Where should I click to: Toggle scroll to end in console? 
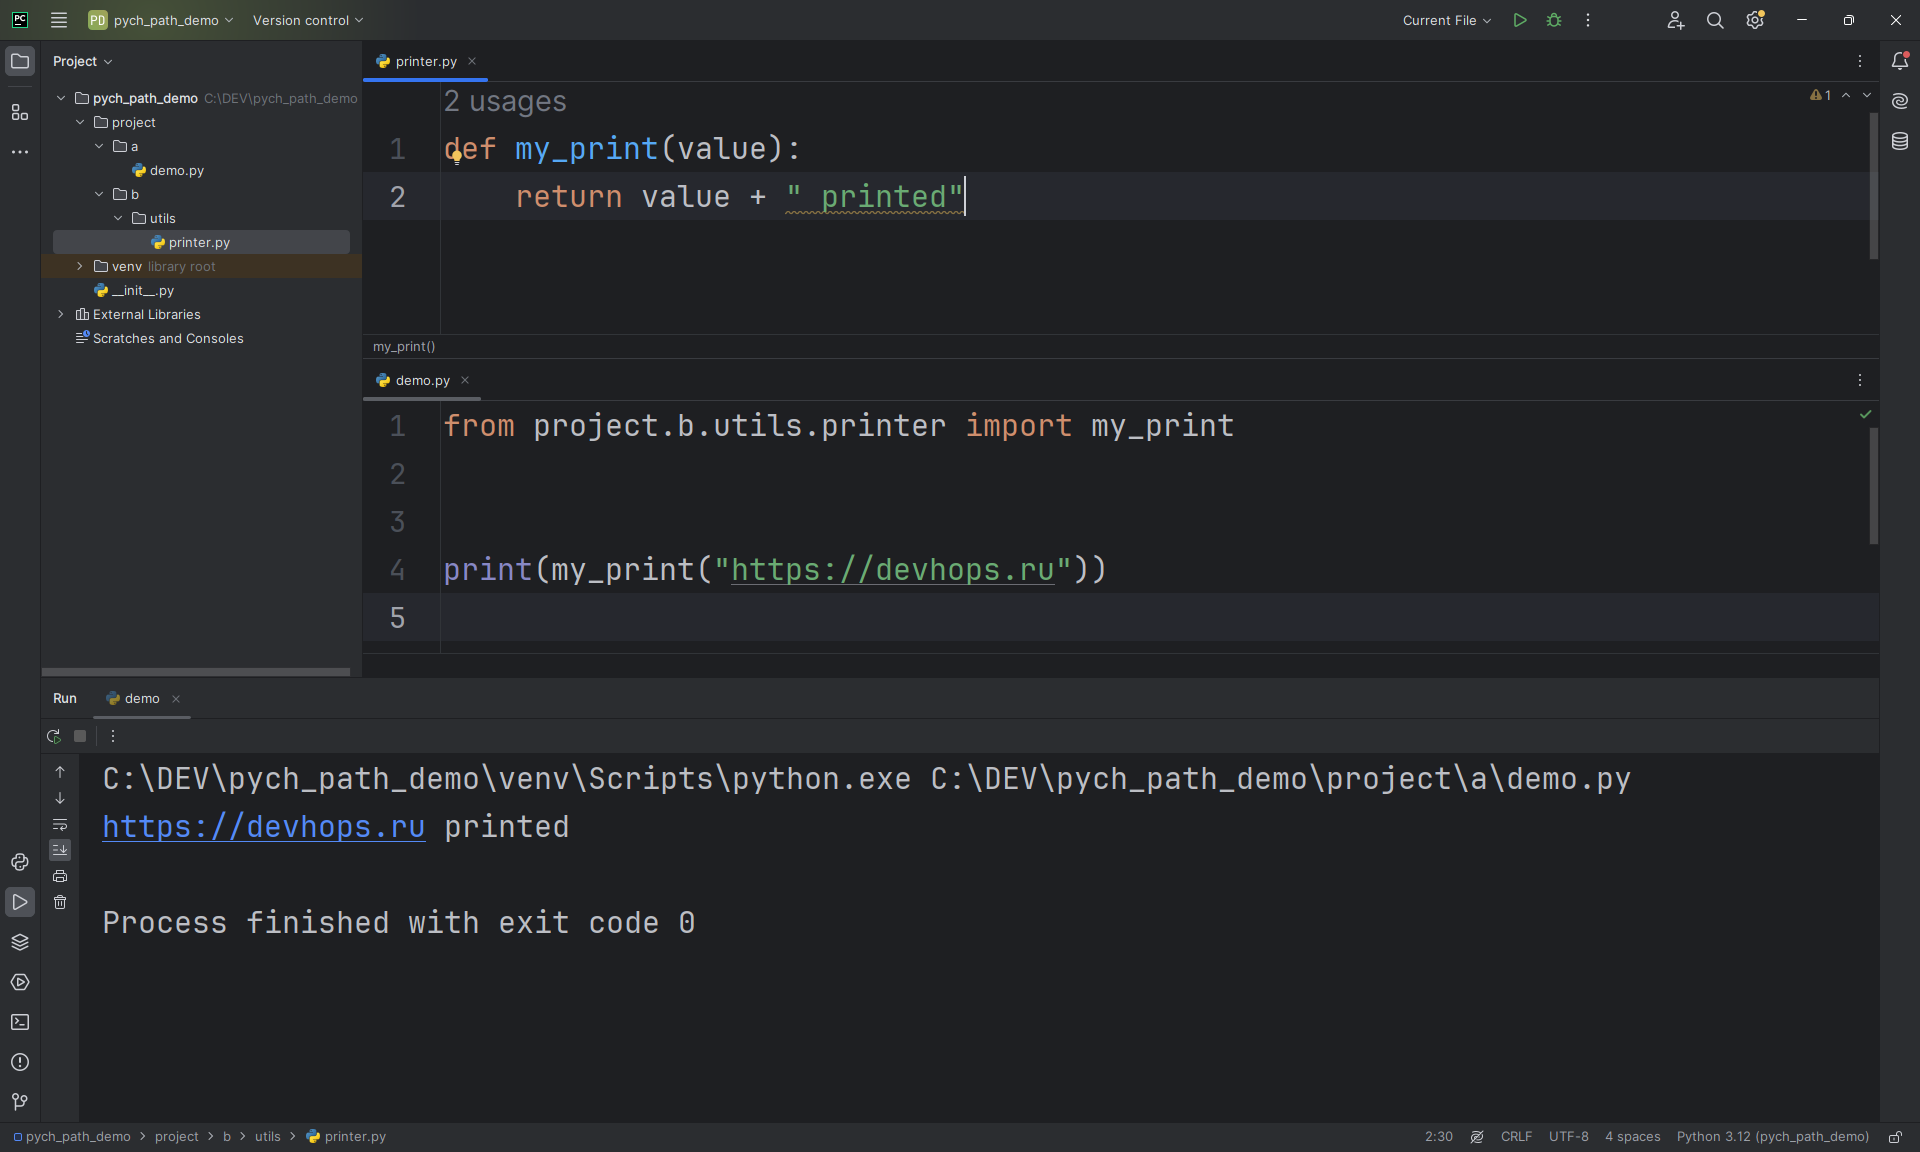pyautogui.click(x=60, y=850)
